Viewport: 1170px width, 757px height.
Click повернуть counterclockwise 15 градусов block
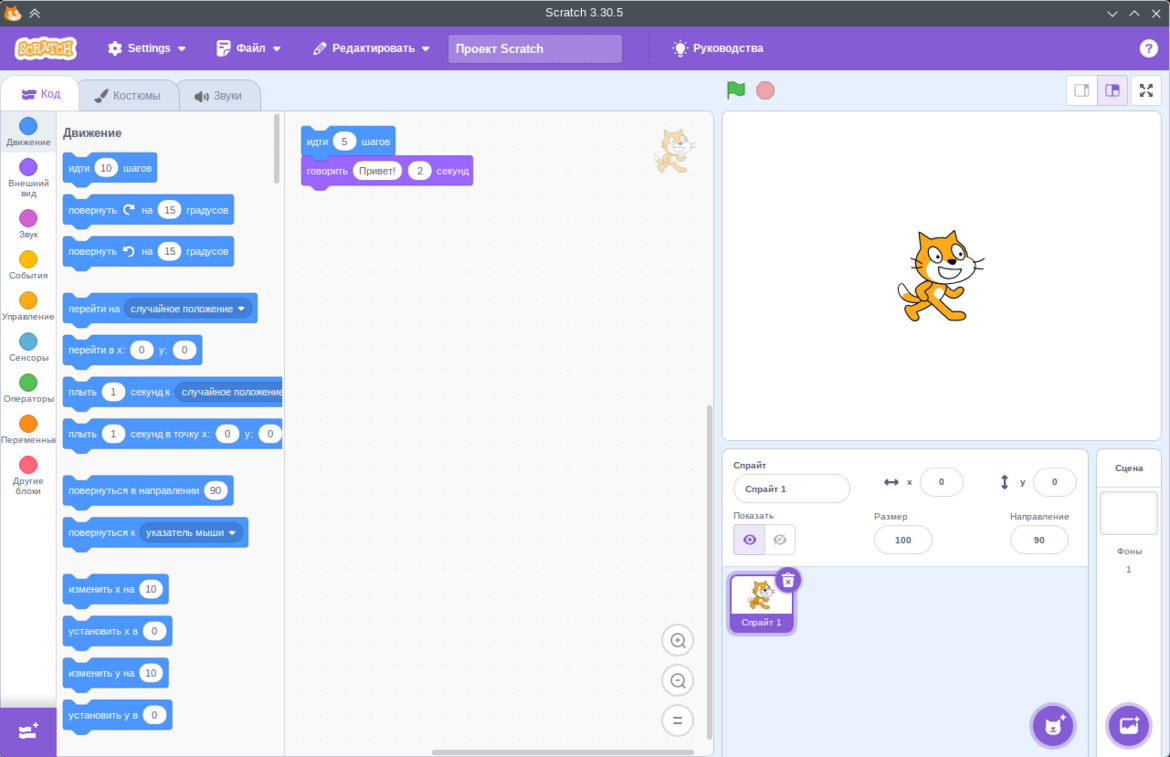(x=148, y=251)
